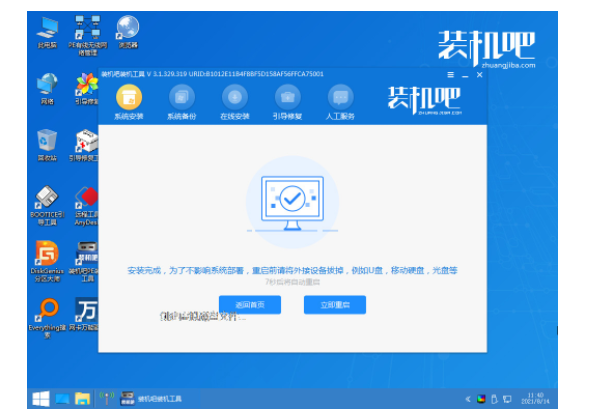Open PE有线无线网络管理 desktop icon

88,35
